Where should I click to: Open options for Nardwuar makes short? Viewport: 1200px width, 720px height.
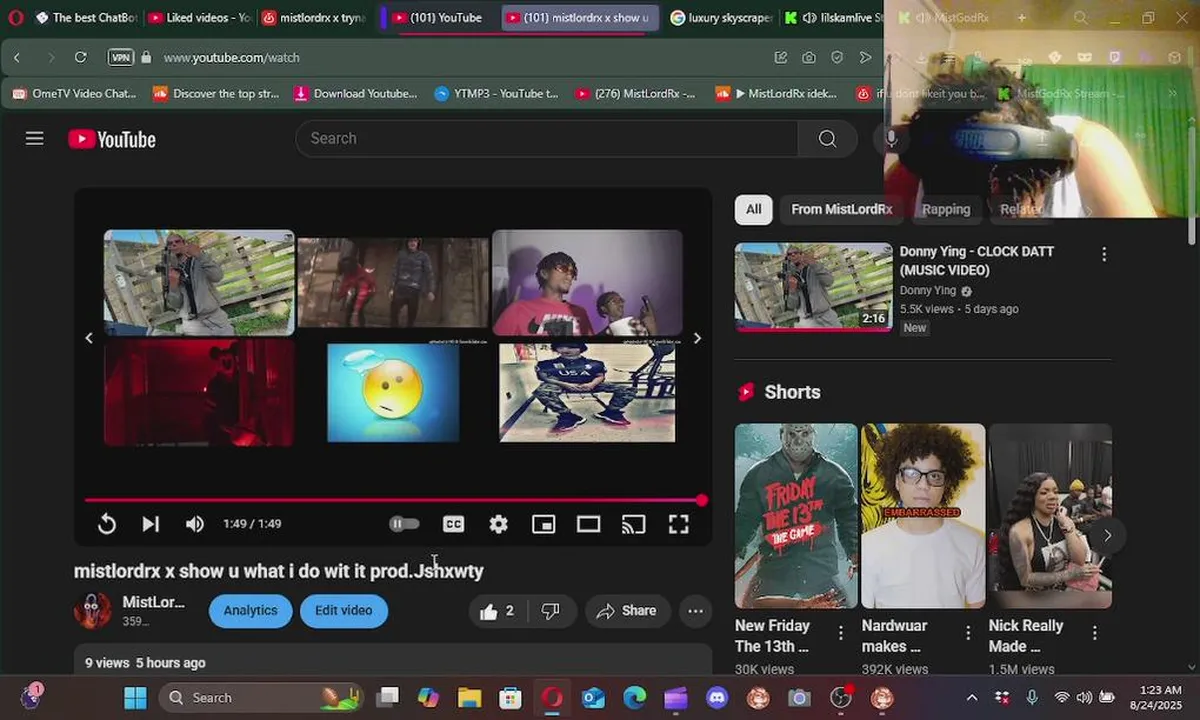click(968, 633)
